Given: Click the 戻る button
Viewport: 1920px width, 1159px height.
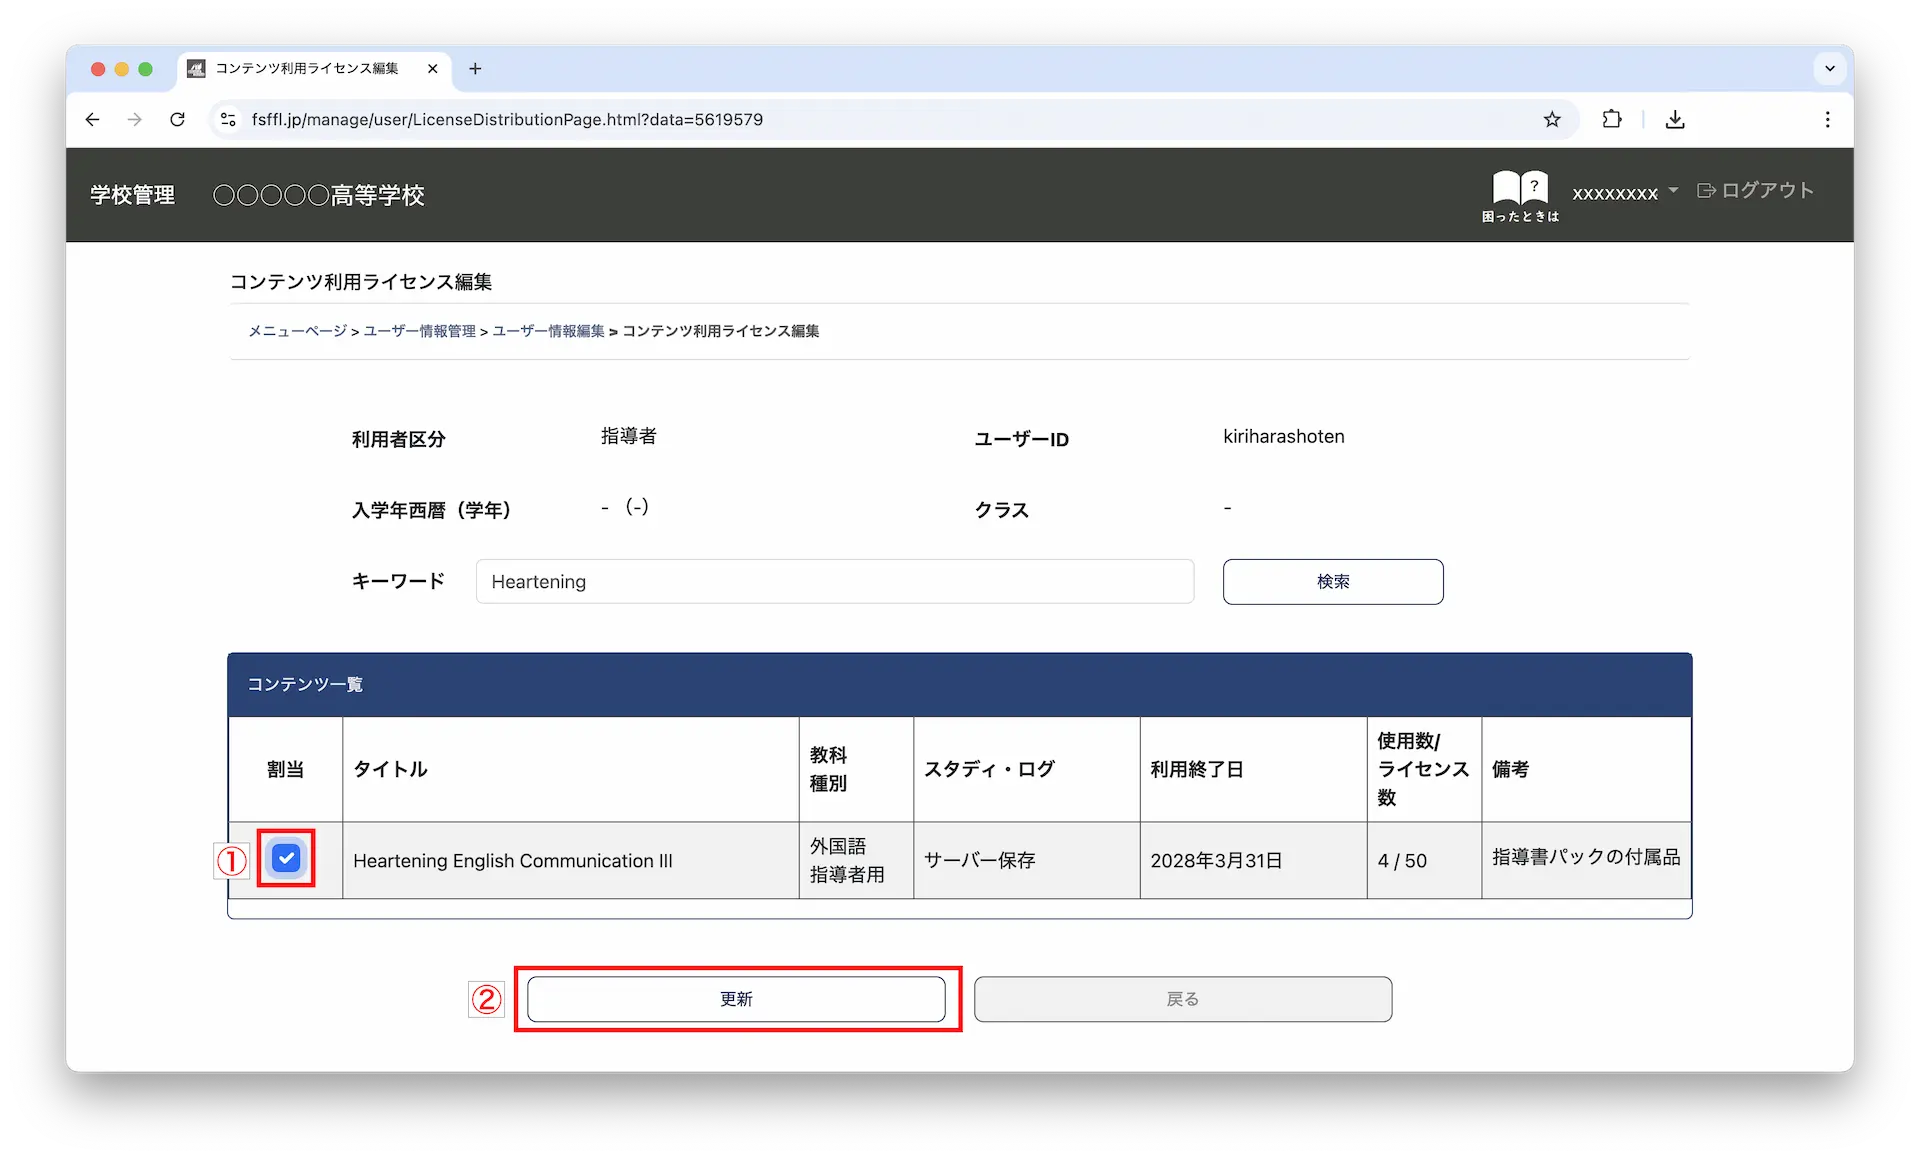Looking at the screenshot, I should [1182, 999].
